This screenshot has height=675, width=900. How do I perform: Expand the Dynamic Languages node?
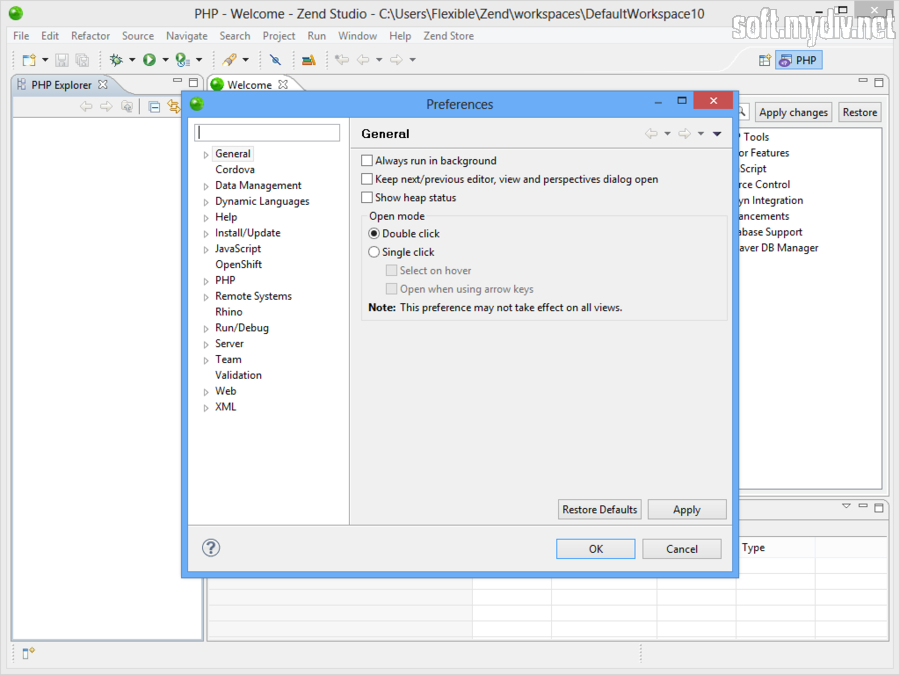(x=205, y=202)
